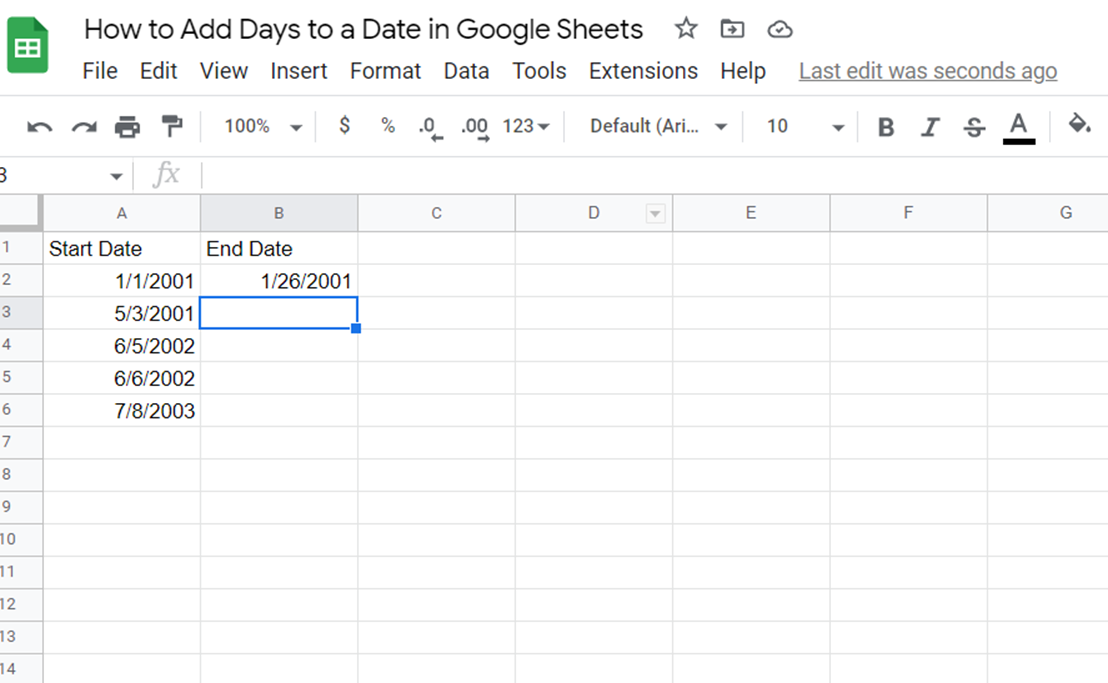Select the column E header
1108x683 pixels.
[x=751, y=213]
